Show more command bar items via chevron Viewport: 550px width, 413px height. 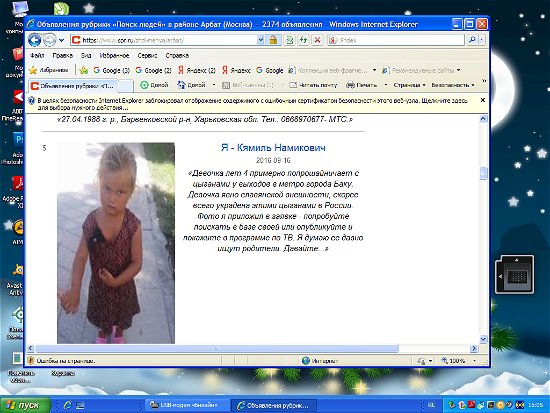pos(484,81)
